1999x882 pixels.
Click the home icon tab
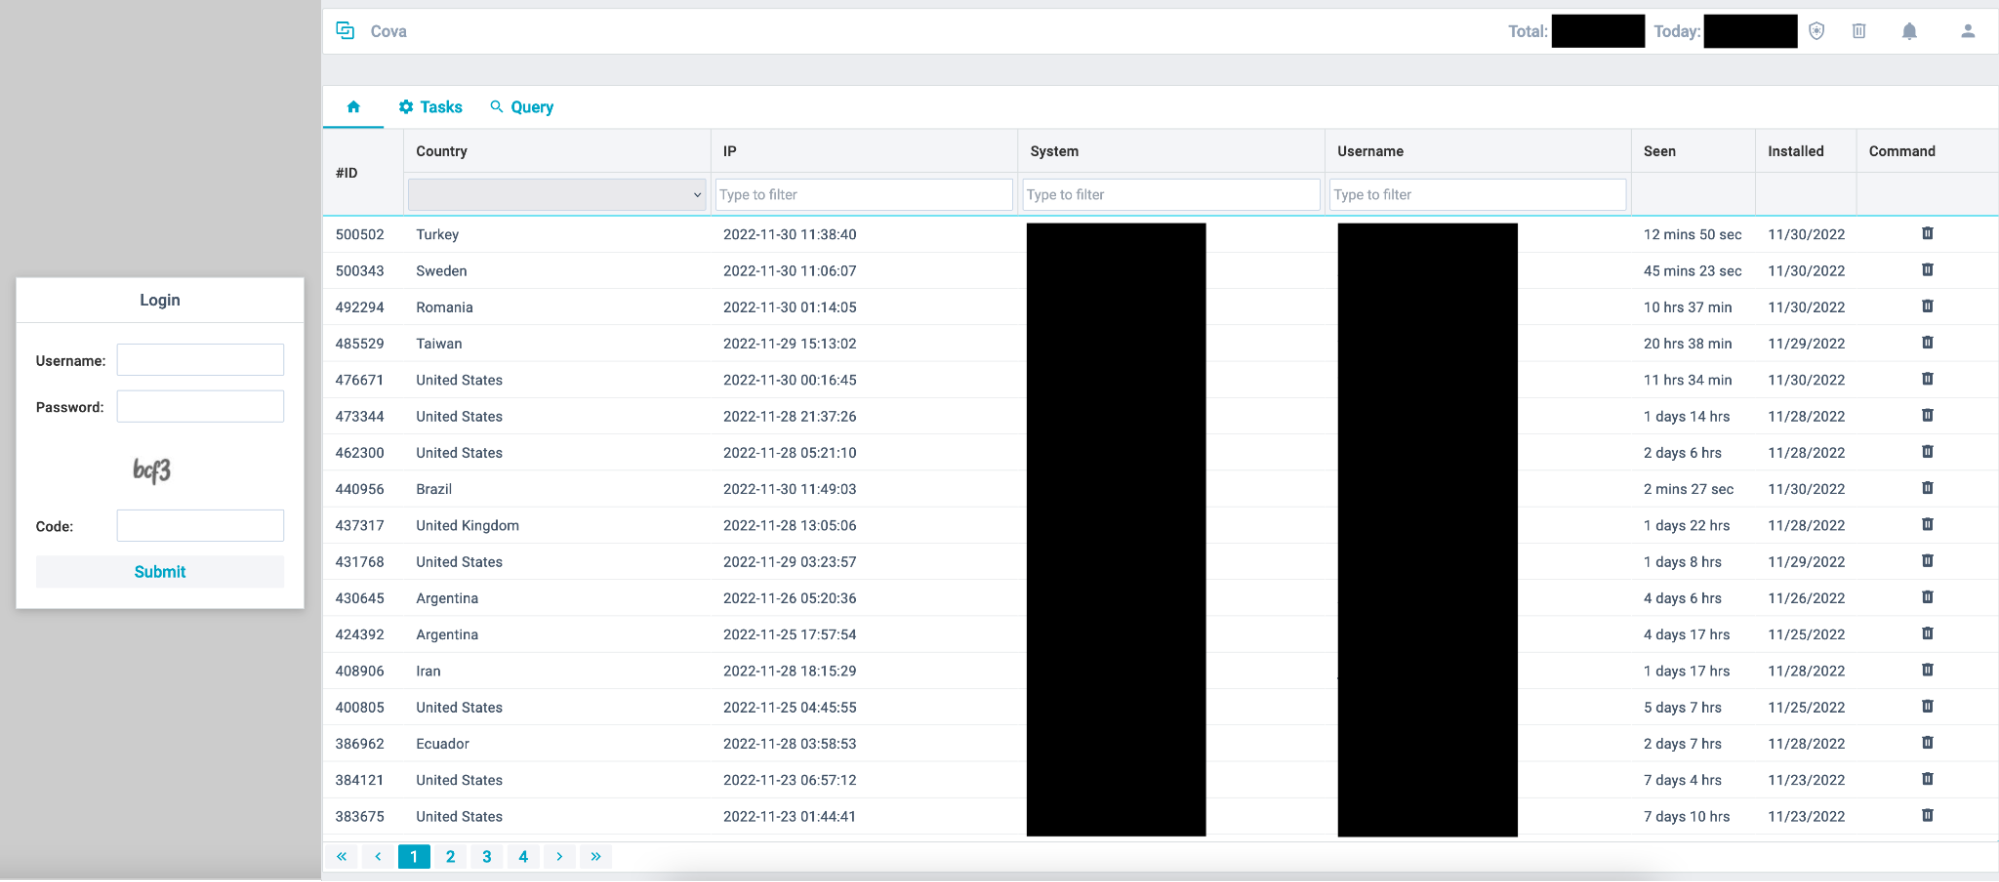coord(353,107)
